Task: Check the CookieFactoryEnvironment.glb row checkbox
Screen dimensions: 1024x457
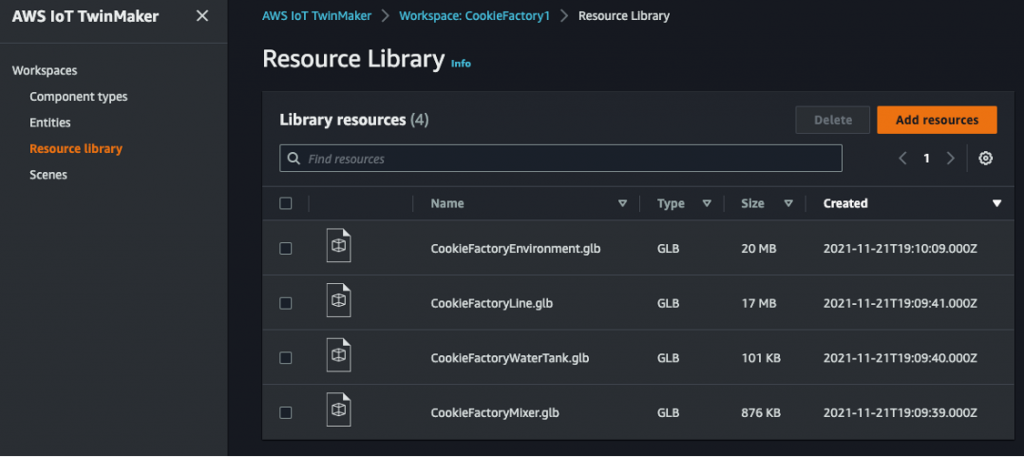Action: coord(285,249)
